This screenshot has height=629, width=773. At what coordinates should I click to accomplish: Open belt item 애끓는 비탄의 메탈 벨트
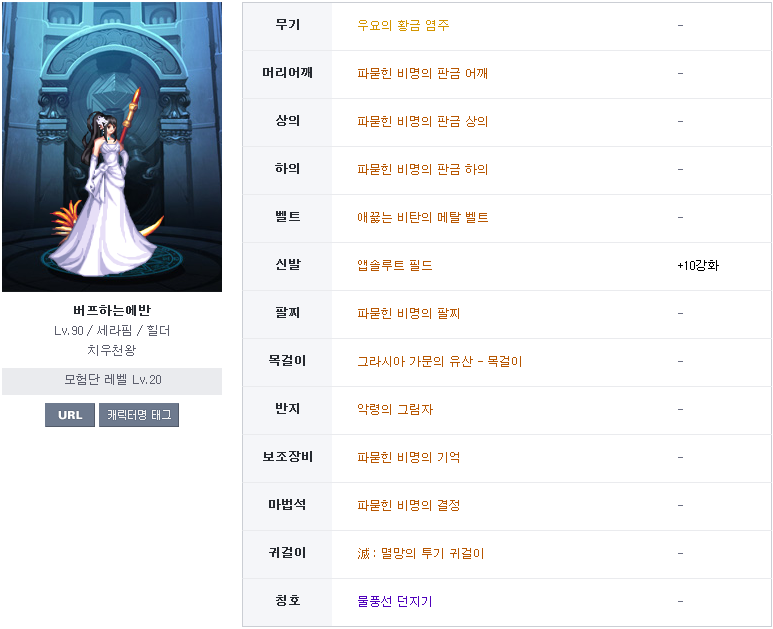point(422,217)
